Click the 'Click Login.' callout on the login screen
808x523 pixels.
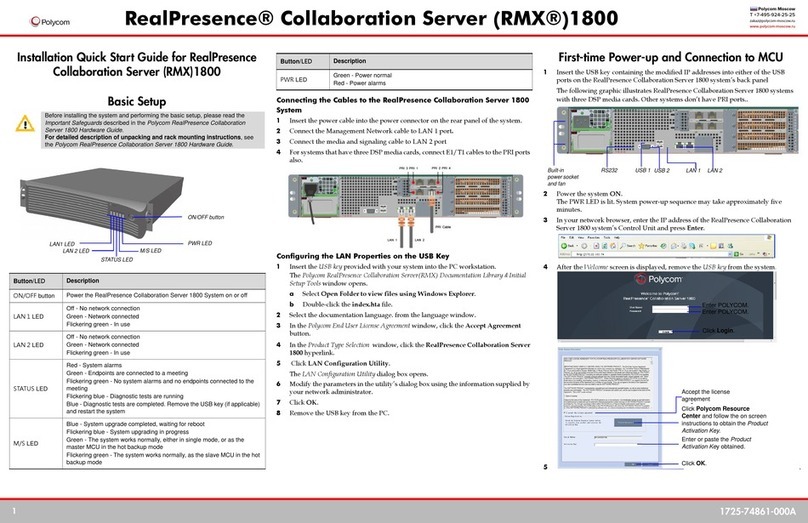(x=718, y=330)
